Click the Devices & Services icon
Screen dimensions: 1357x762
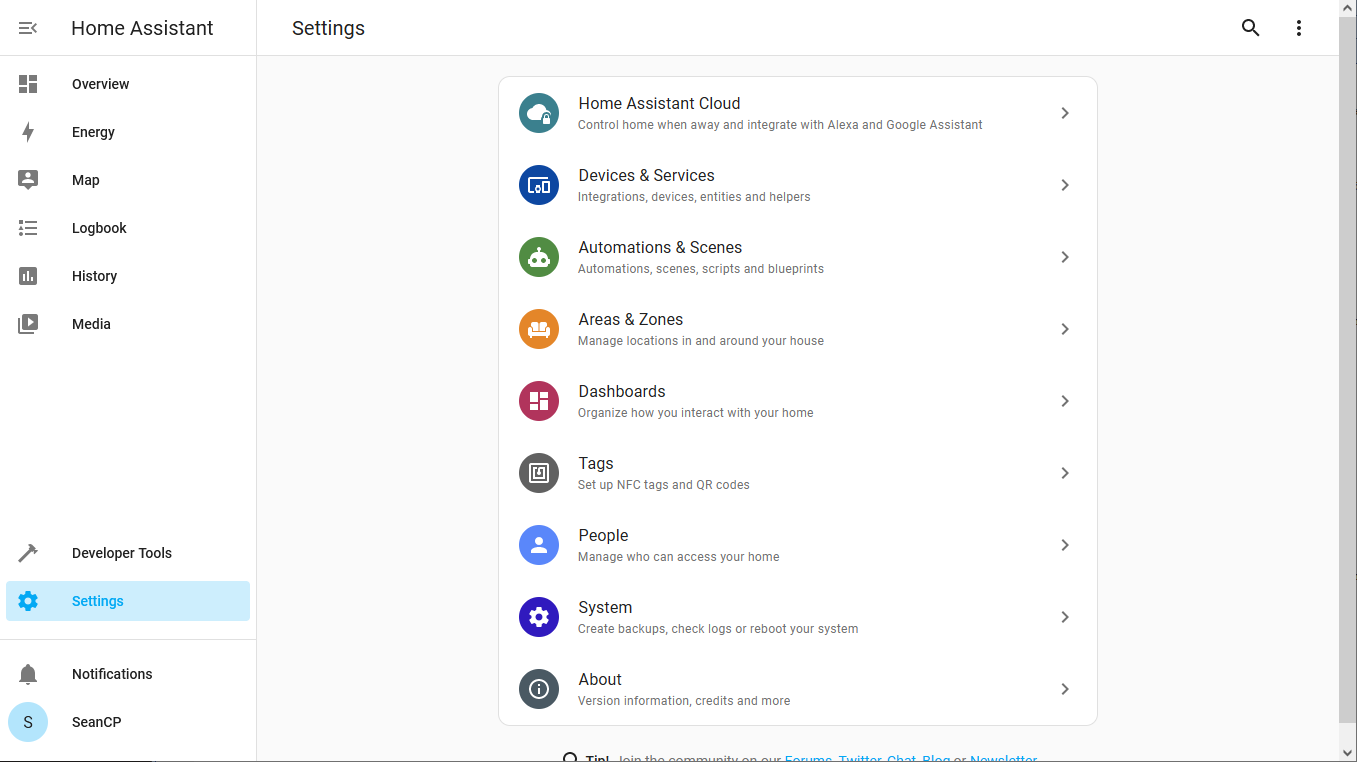pos(539,185)
